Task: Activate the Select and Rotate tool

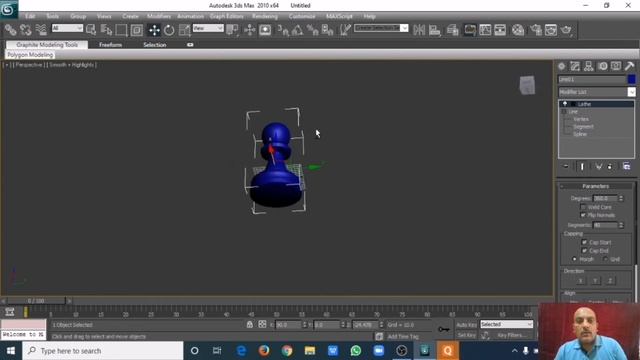Action: (x=169, y=30)
